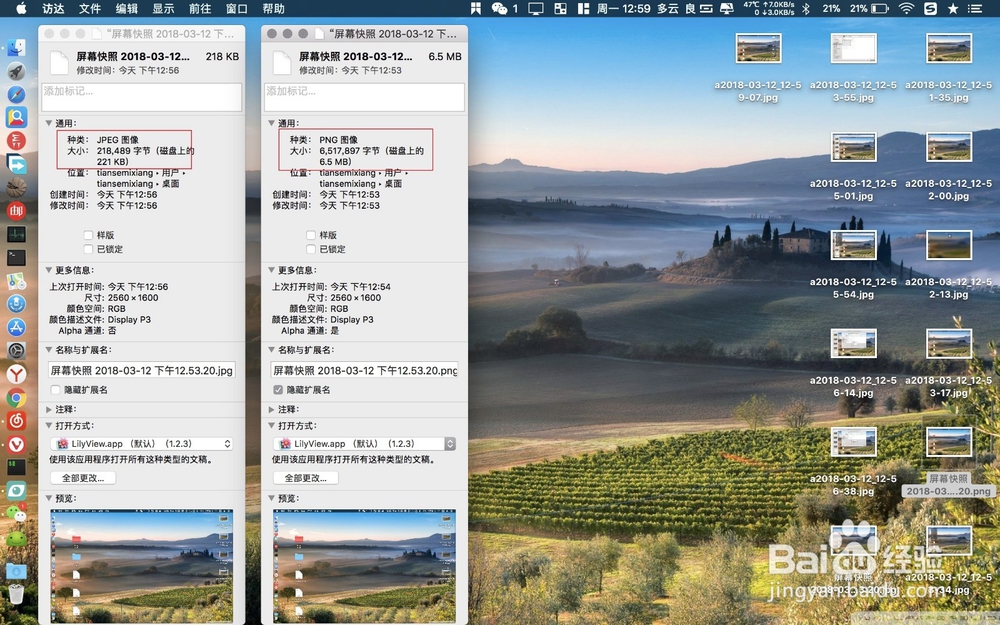Open Activity Monitor in the Dock
Image resolution: width=1000 pixels, height=625 pixels.
(x=16, y=234)
